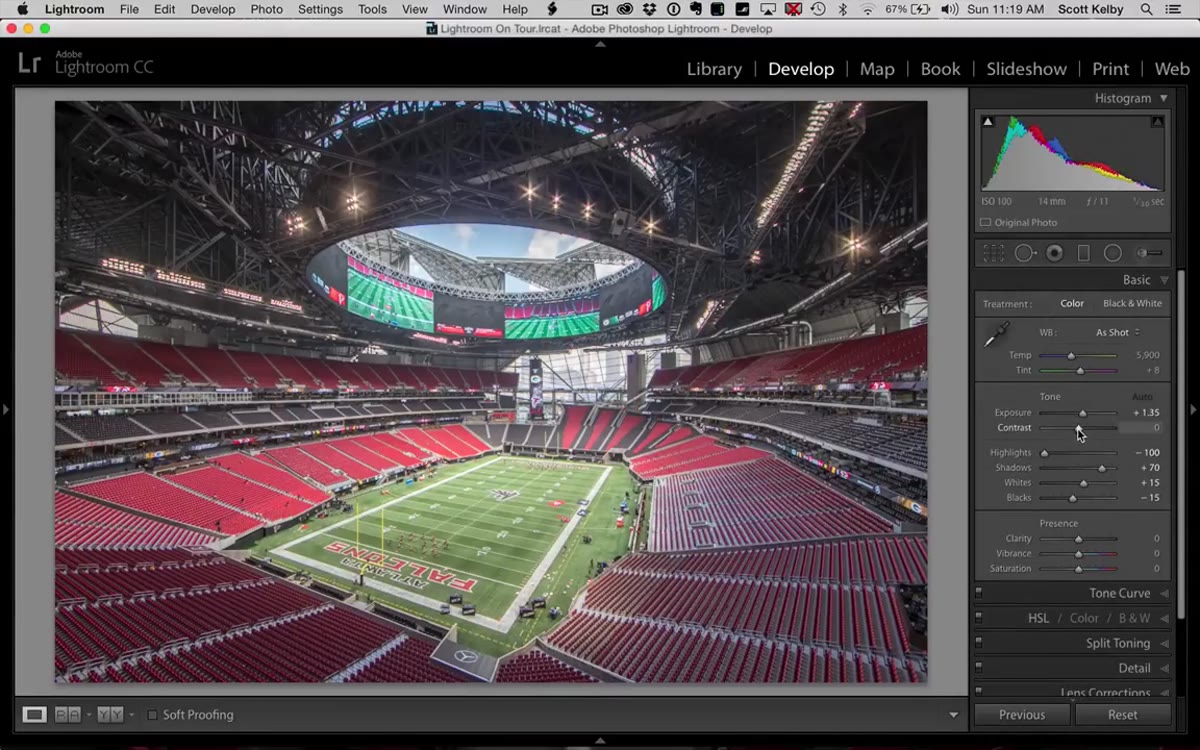Open the WB As Shot dropdown
1200x750 pixels.
(1117, 333)
